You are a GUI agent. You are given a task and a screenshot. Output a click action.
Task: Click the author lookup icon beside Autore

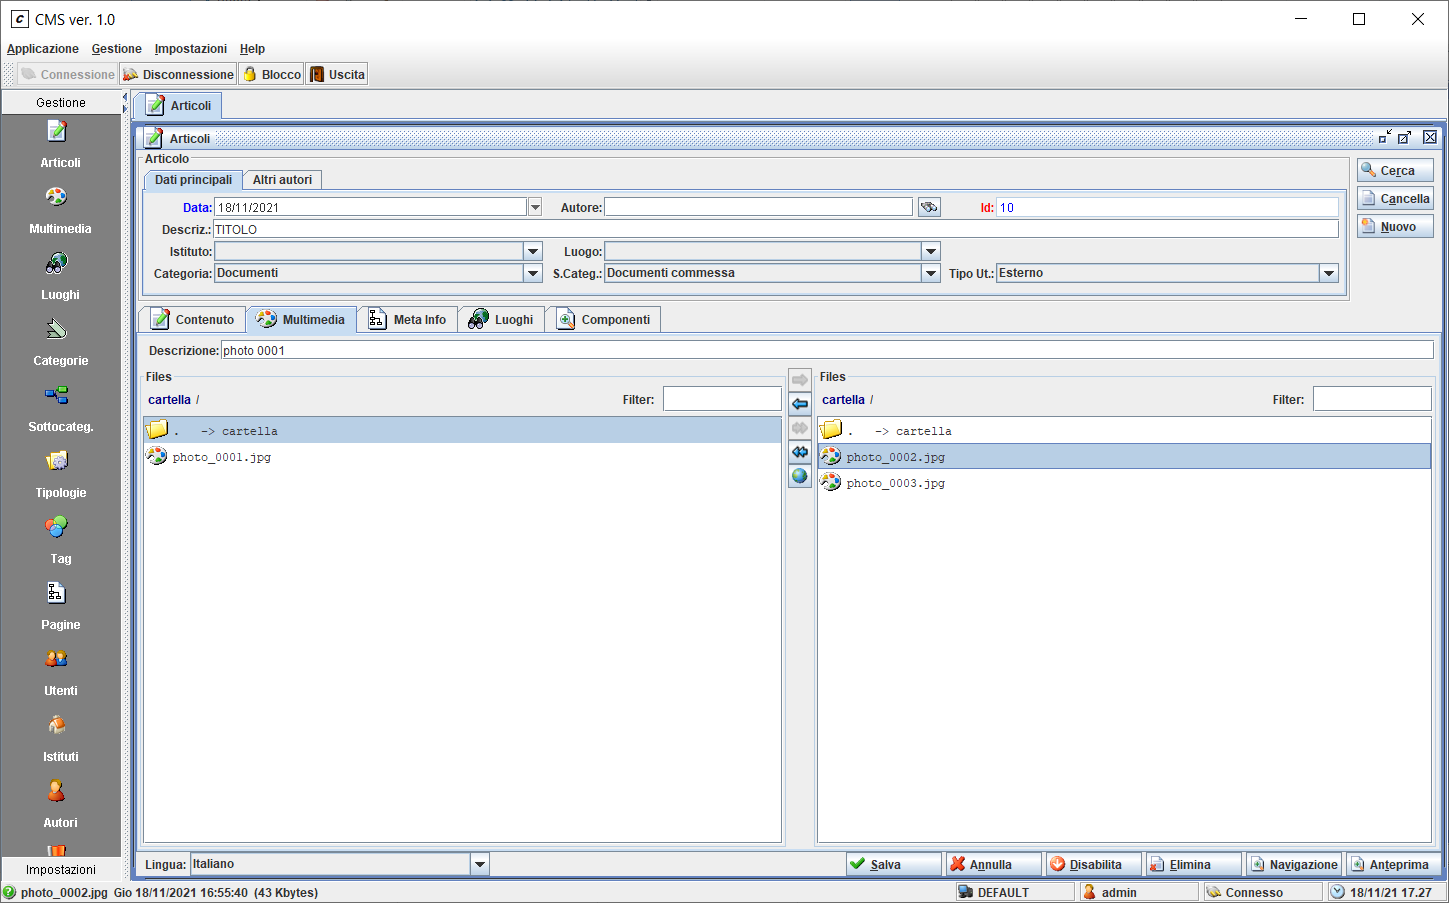point(929,207)
